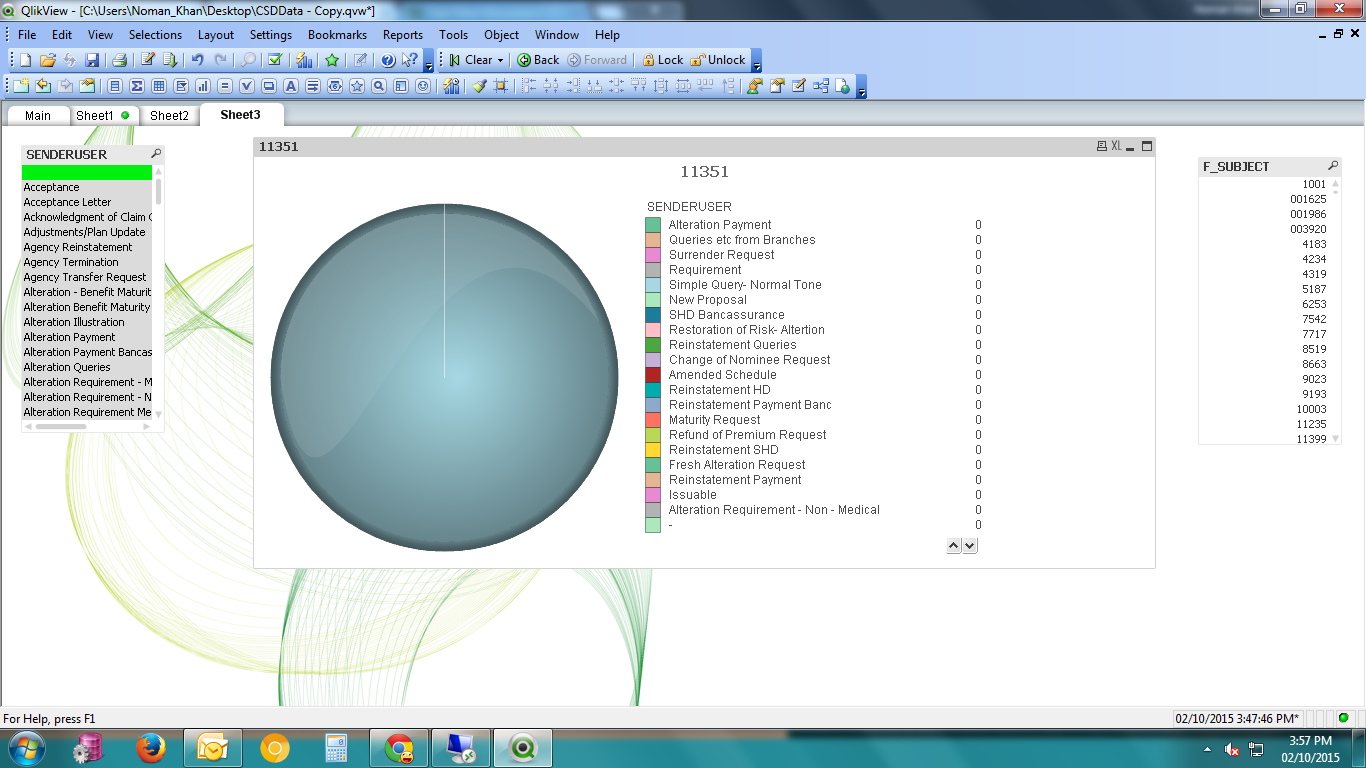Select 'Agency Termination' in SENDERUSER list
Image resolution: width=1366 pixels, height=768 pixels.
pyautogui.click(x=71, y=262)
